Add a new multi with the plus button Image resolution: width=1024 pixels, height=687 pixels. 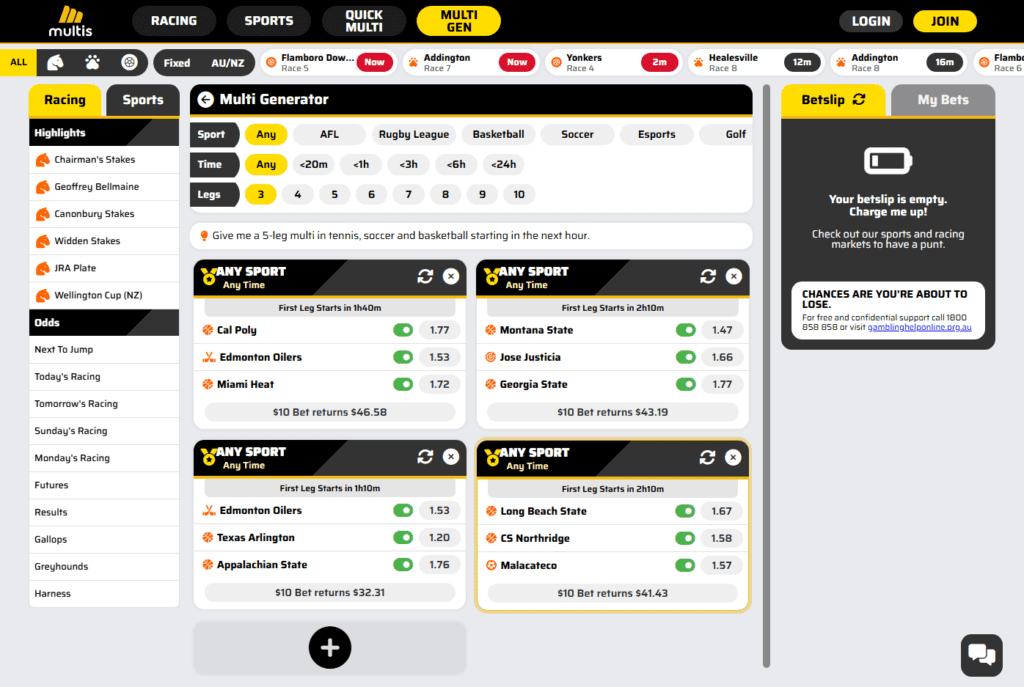(x=330, y=647)
